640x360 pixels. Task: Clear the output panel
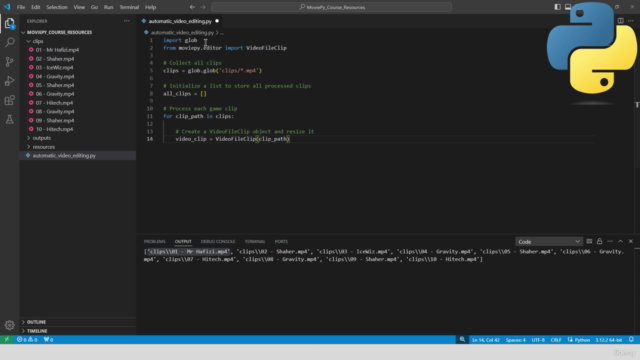(589, 241)
